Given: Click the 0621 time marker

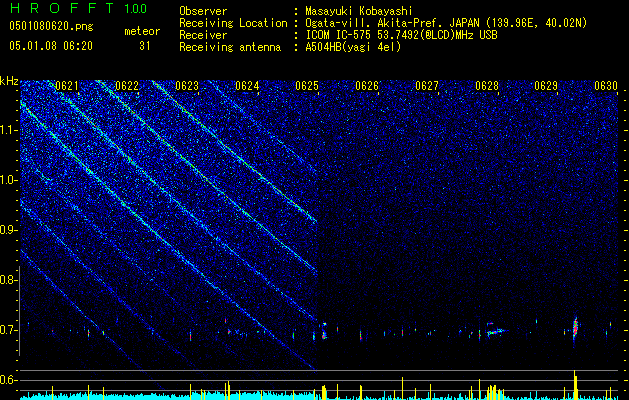Looking at the screenshot, I should click(67, 86).
